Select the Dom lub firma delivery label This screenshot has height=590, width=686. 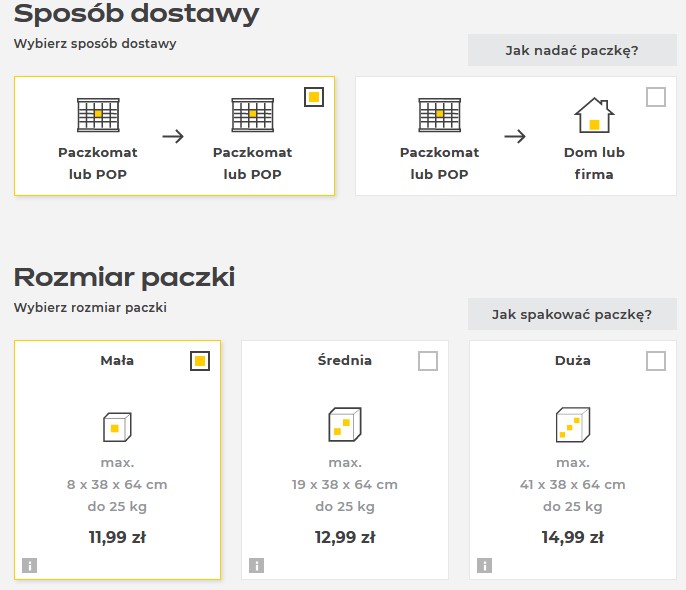[x=594, y=163]
